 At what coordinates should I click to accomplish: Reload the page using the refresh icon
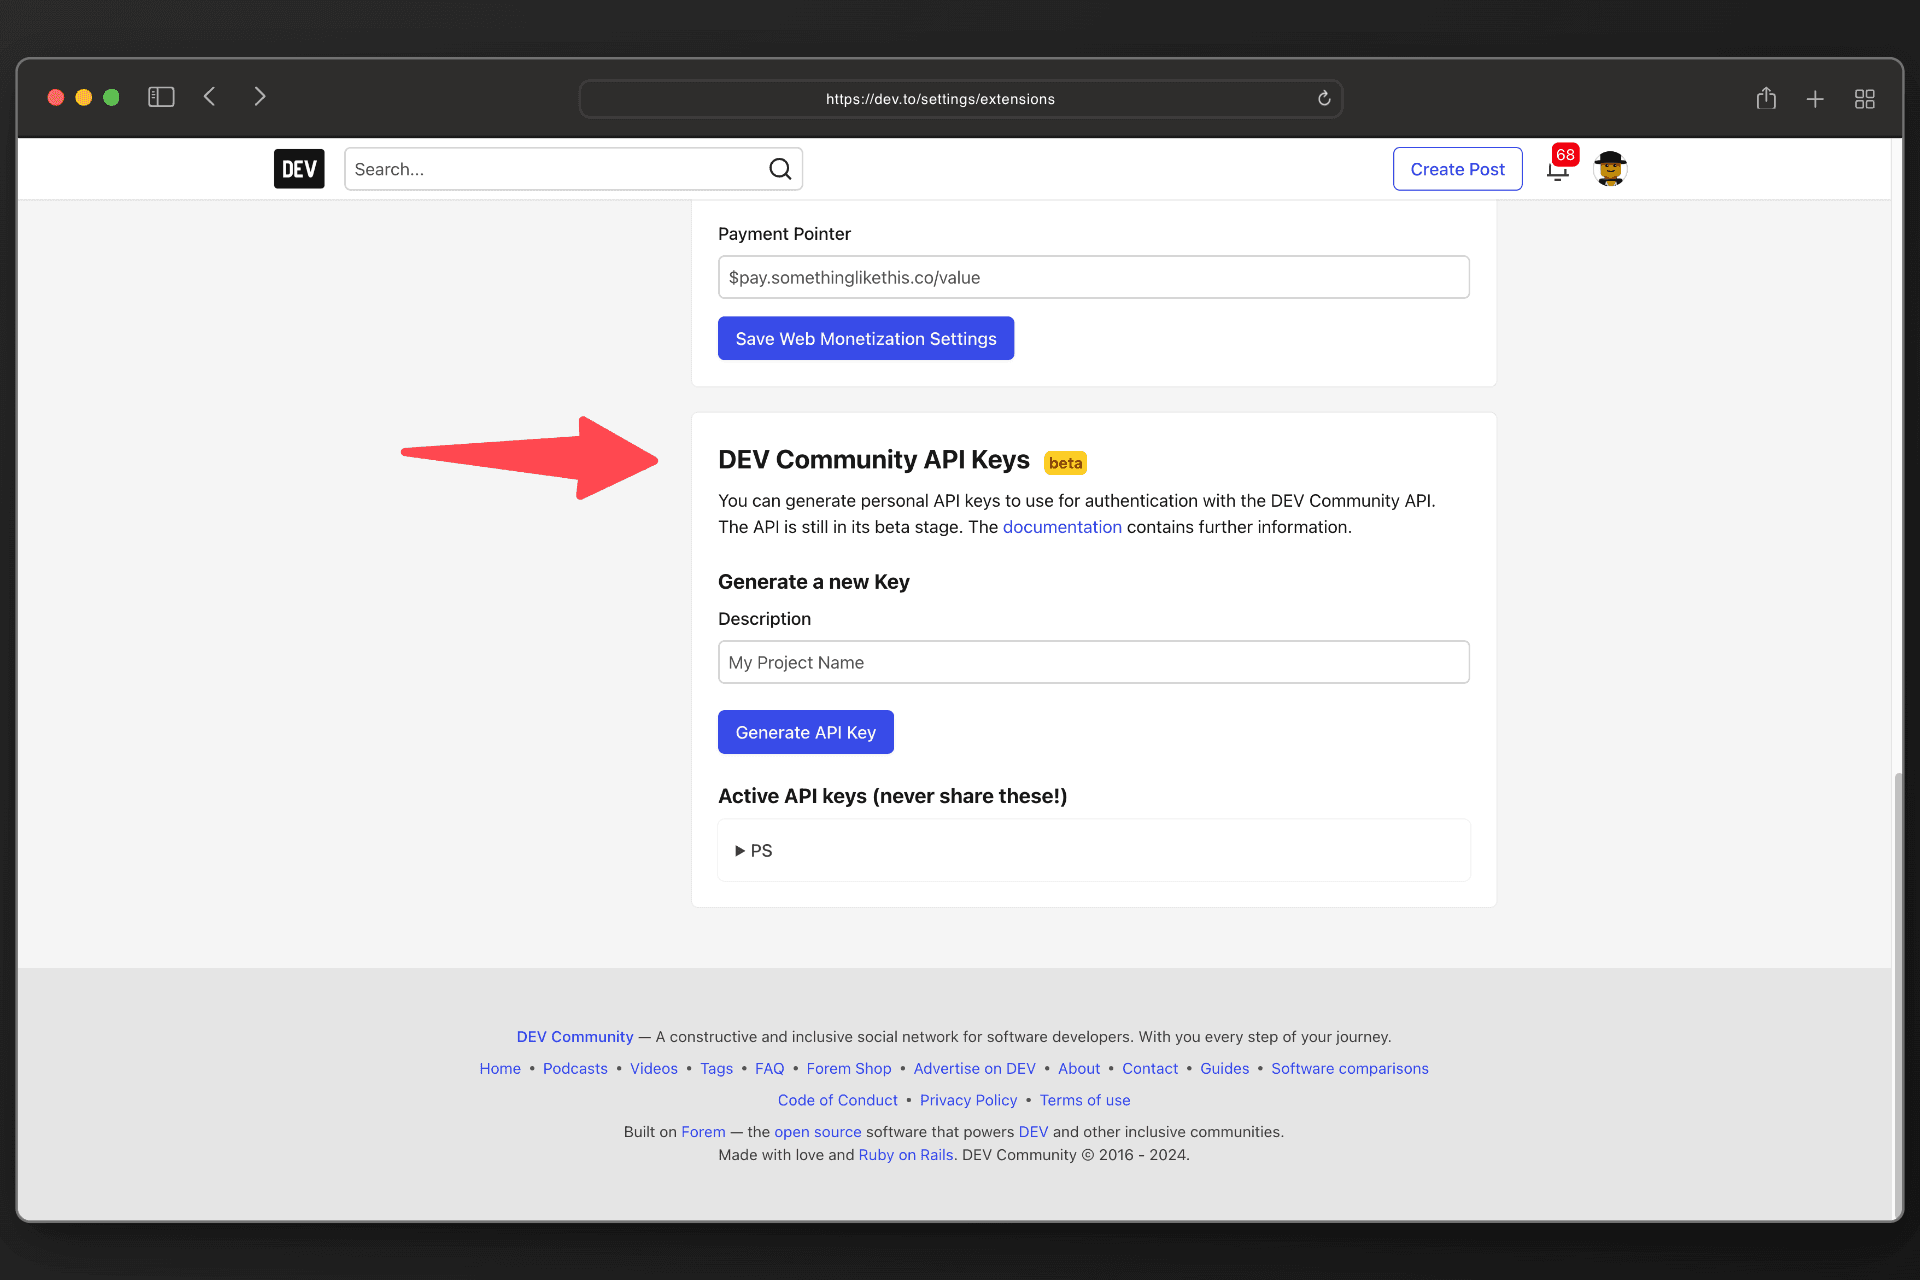coord(1324,98)
